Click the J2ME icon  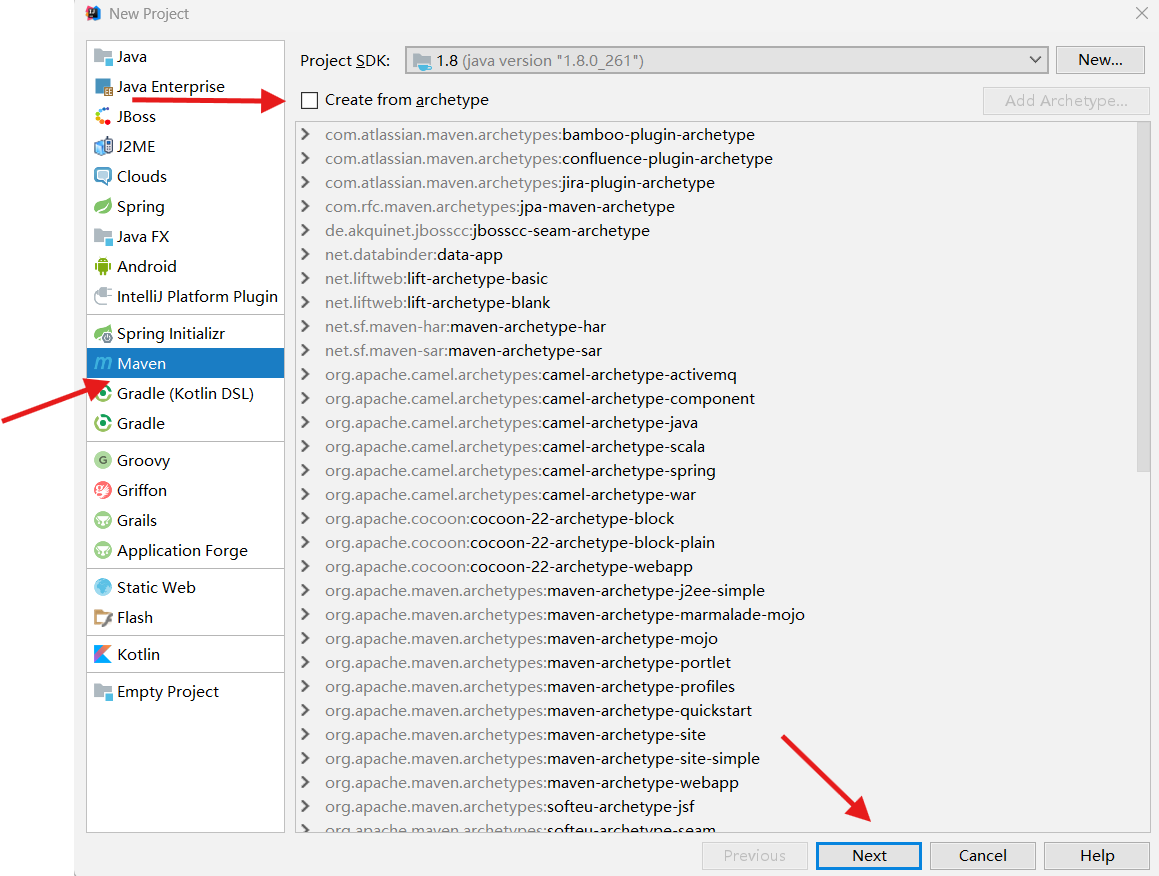(x=103, y=147)
